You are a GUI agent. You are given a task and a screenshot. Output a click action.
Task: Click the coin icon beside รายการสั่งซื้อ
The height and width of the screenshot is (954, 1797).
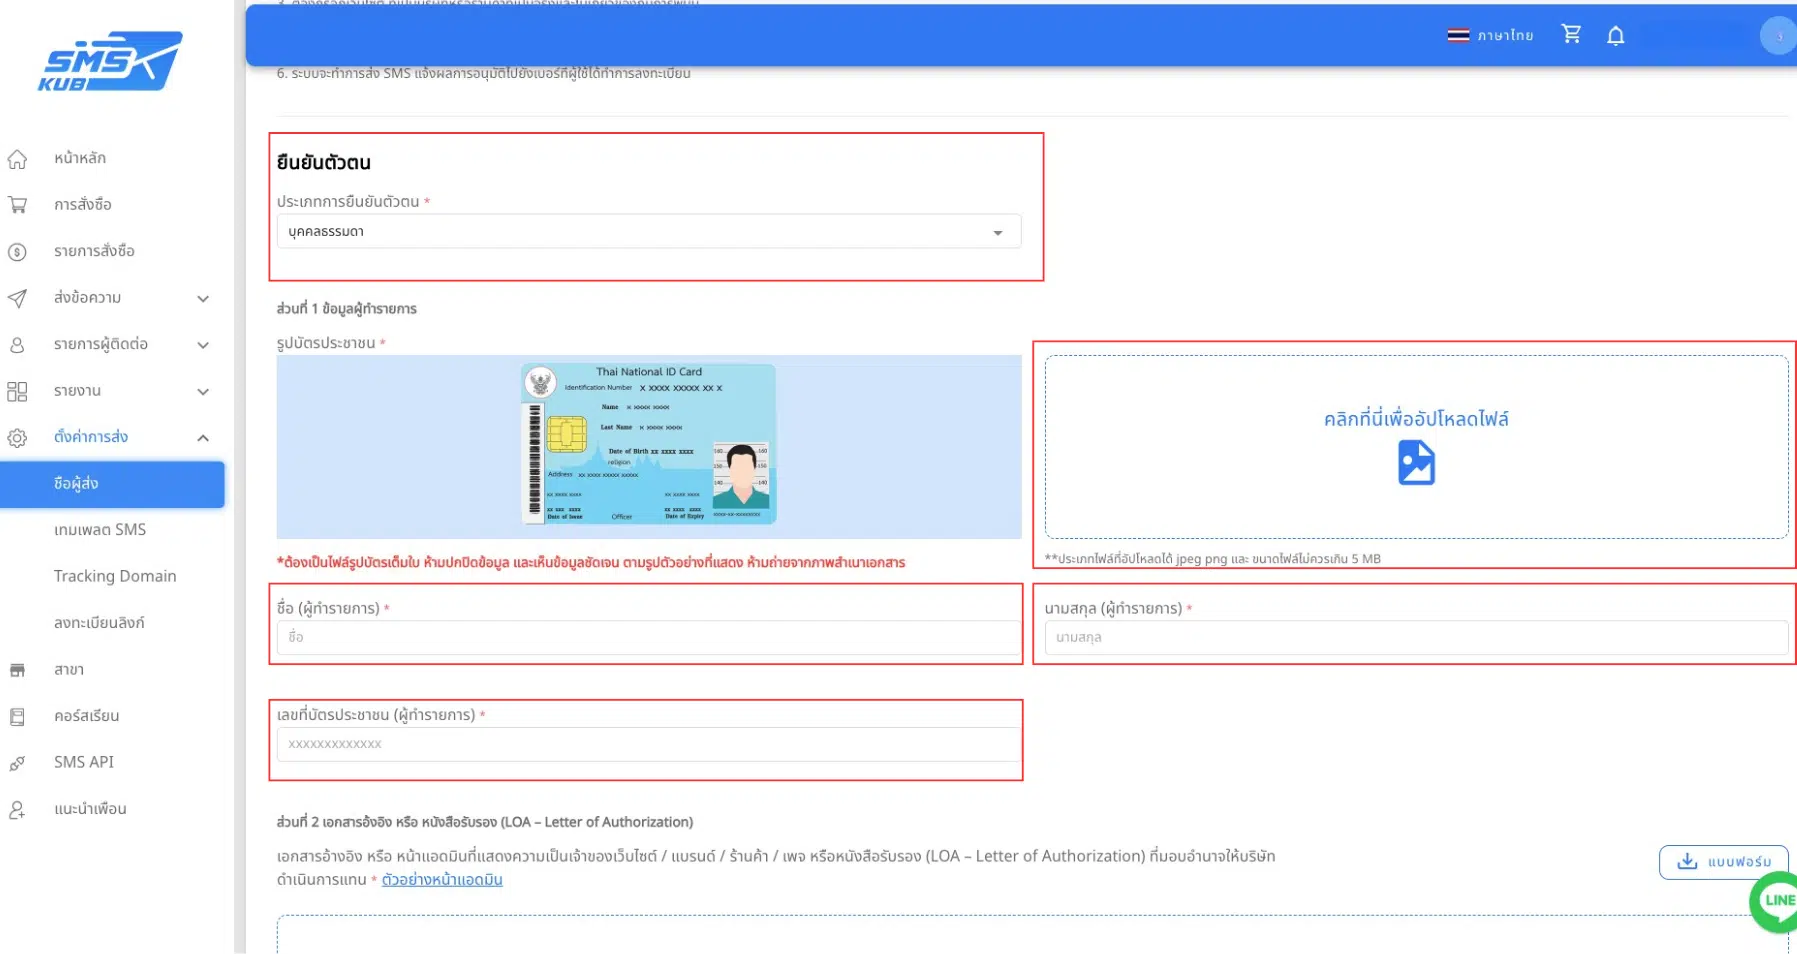(17, 252)
